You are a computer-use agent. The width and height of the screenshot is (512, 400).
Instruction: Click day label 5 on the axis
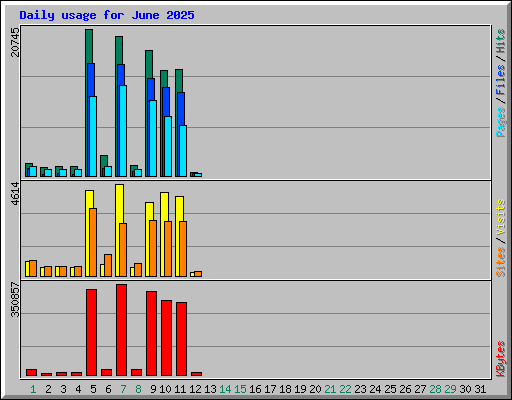(93, 389)
